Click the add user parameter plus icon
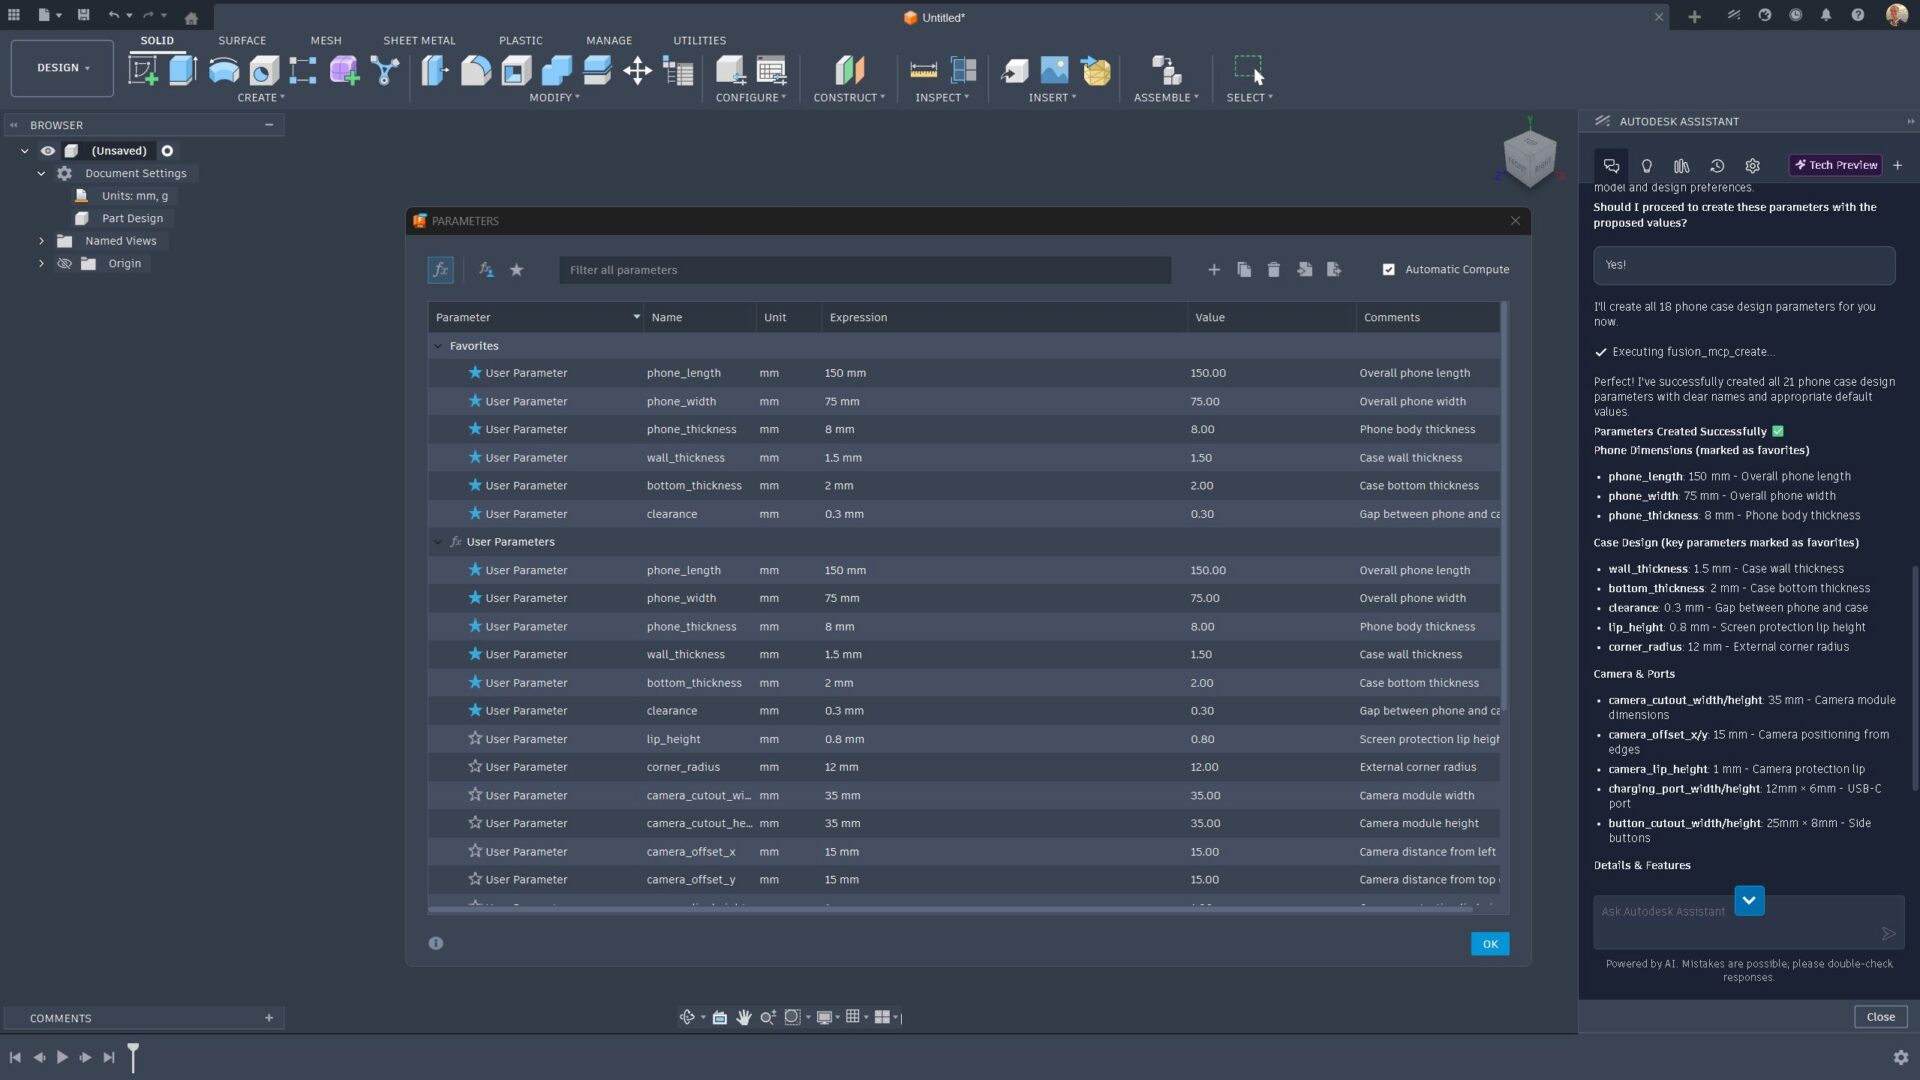1920x1080 pixels. [x=1213, y=270]
